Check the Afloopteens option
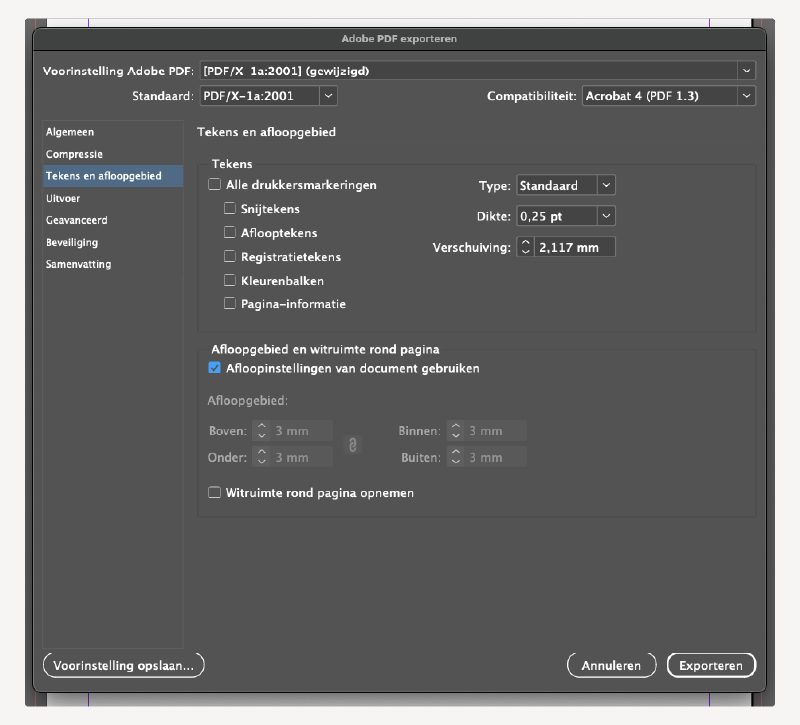 230,232
